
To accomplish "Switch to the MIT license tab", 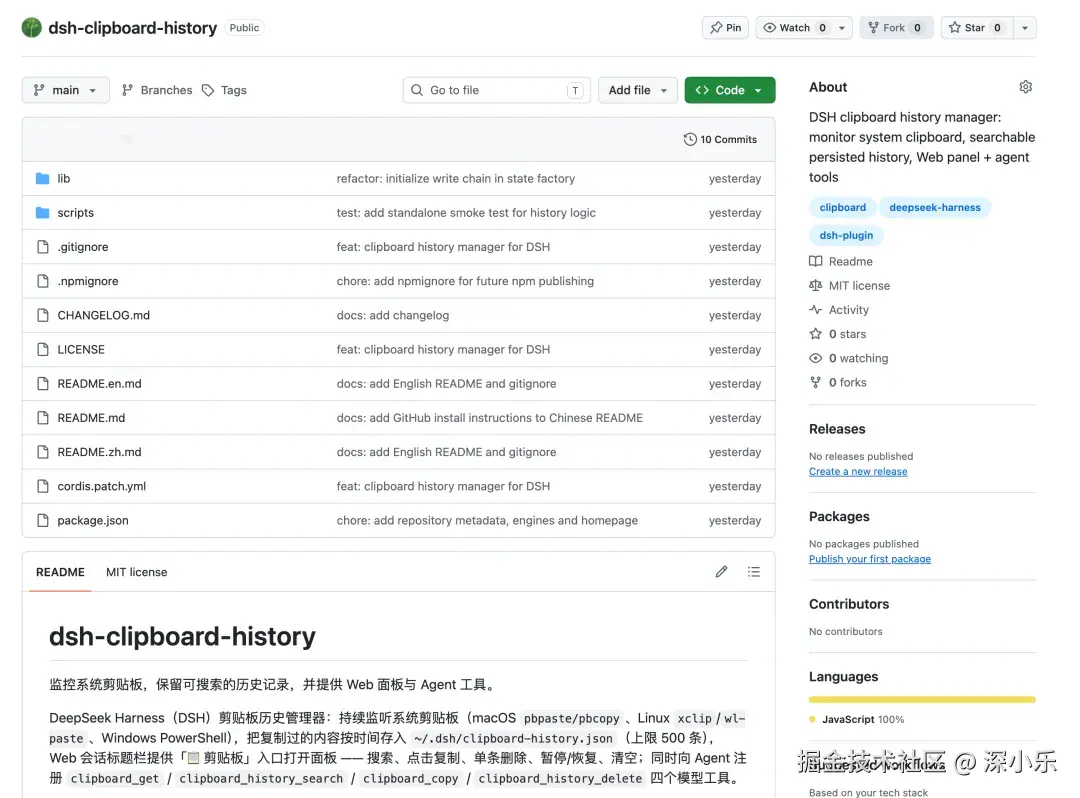I will click(136, 572).
